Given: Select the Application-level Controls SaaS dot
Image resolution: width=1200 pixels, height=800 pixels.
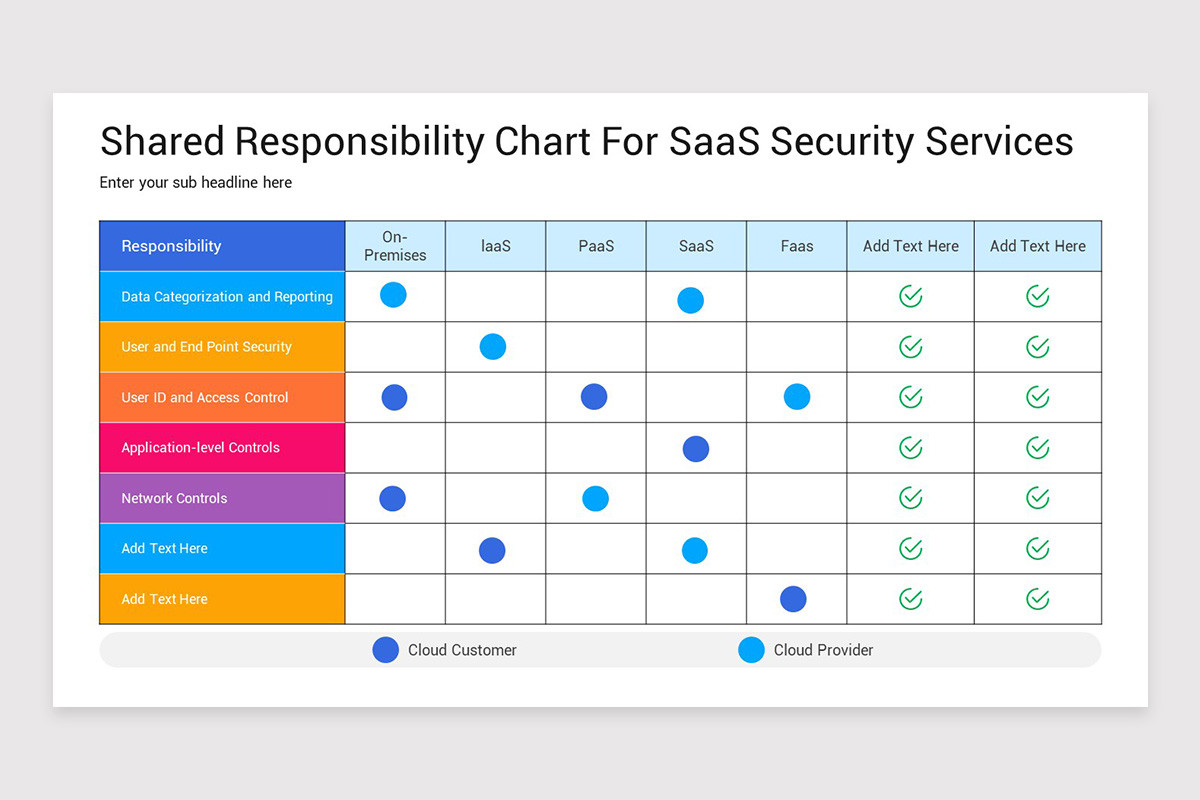Looking at the screenshot, I should click(x=696, y=449).
